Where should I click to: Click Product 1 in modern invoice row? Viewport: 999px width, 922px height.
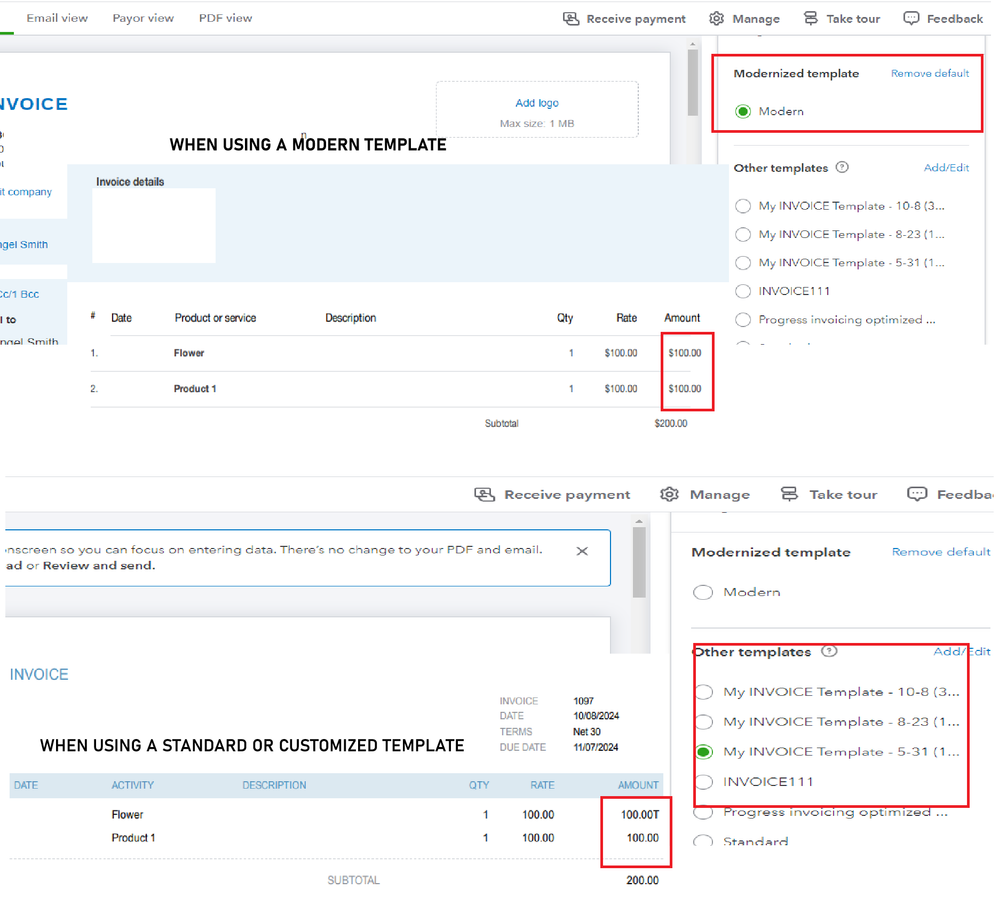[x=195, y=389]
